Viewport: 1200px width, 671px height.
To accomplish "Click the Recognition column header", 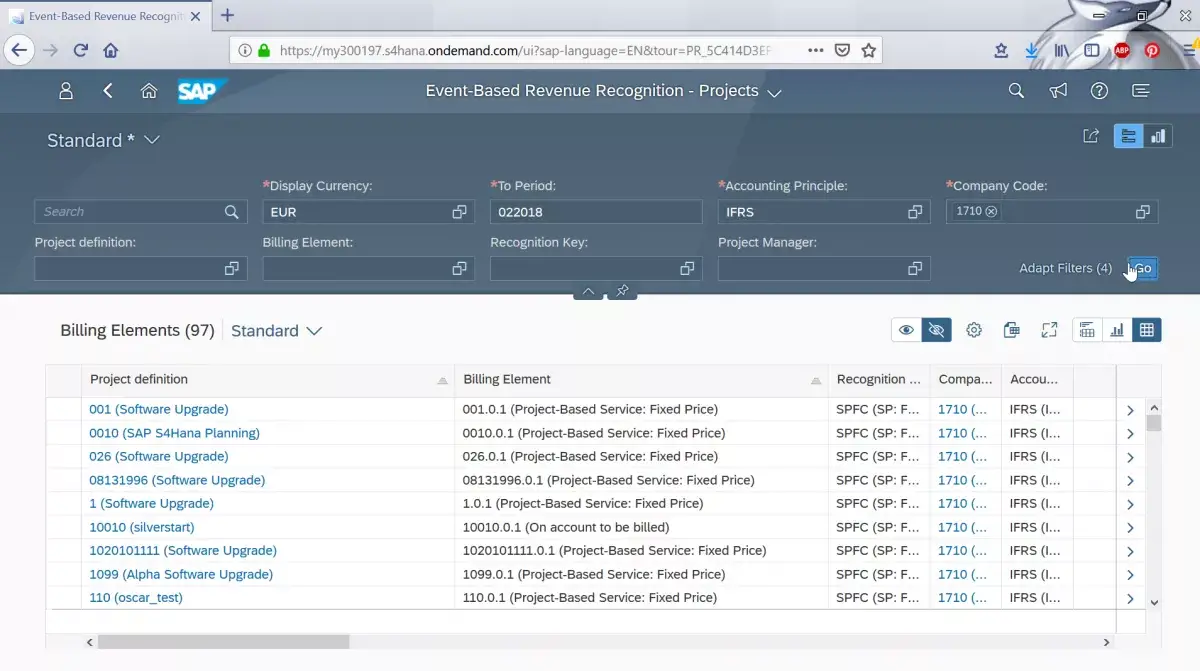I will point(879,380).
